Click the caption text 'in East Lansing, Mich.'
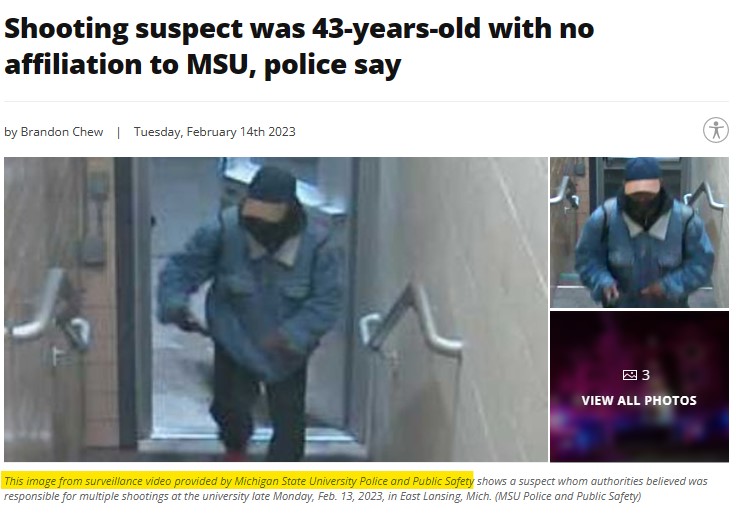 click(x=439, y=496)
